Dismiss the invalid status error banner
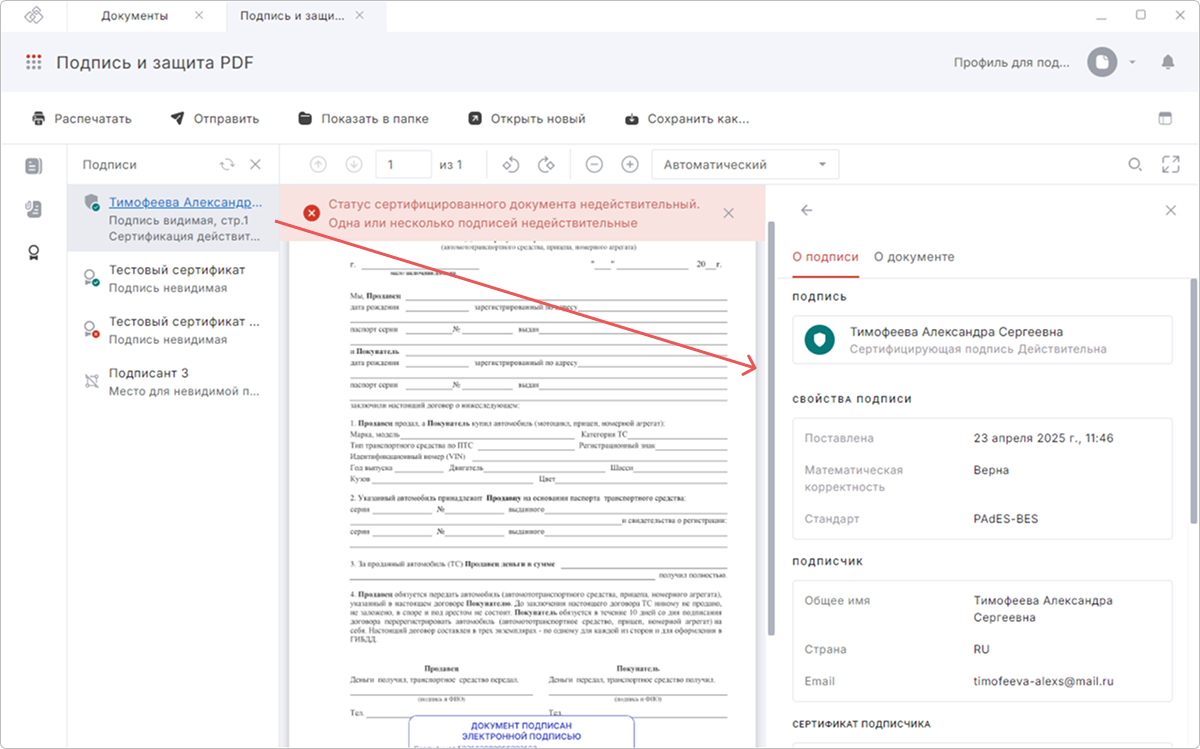Image resolution: width=1200 pixels, height=749 pixels. pos(728,213)
